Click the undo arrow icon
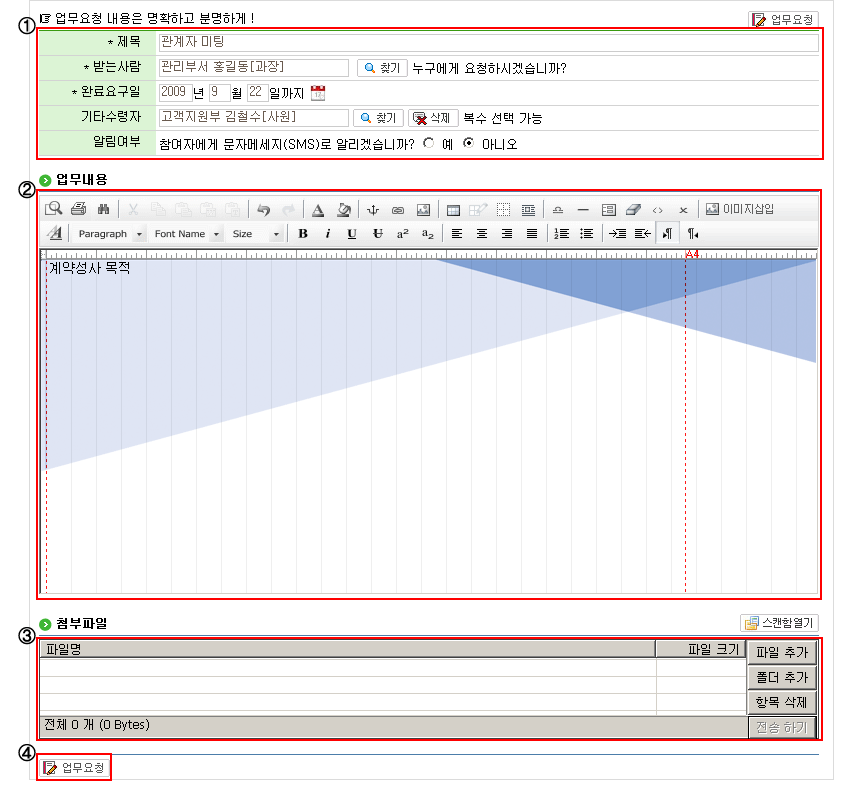This screenshot has height=786, width=858. [x=264, y=210]
